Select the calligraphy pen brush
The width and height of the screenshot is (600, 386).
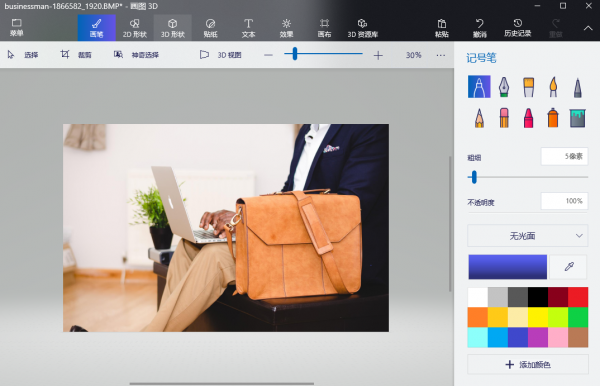coord(504,87)
